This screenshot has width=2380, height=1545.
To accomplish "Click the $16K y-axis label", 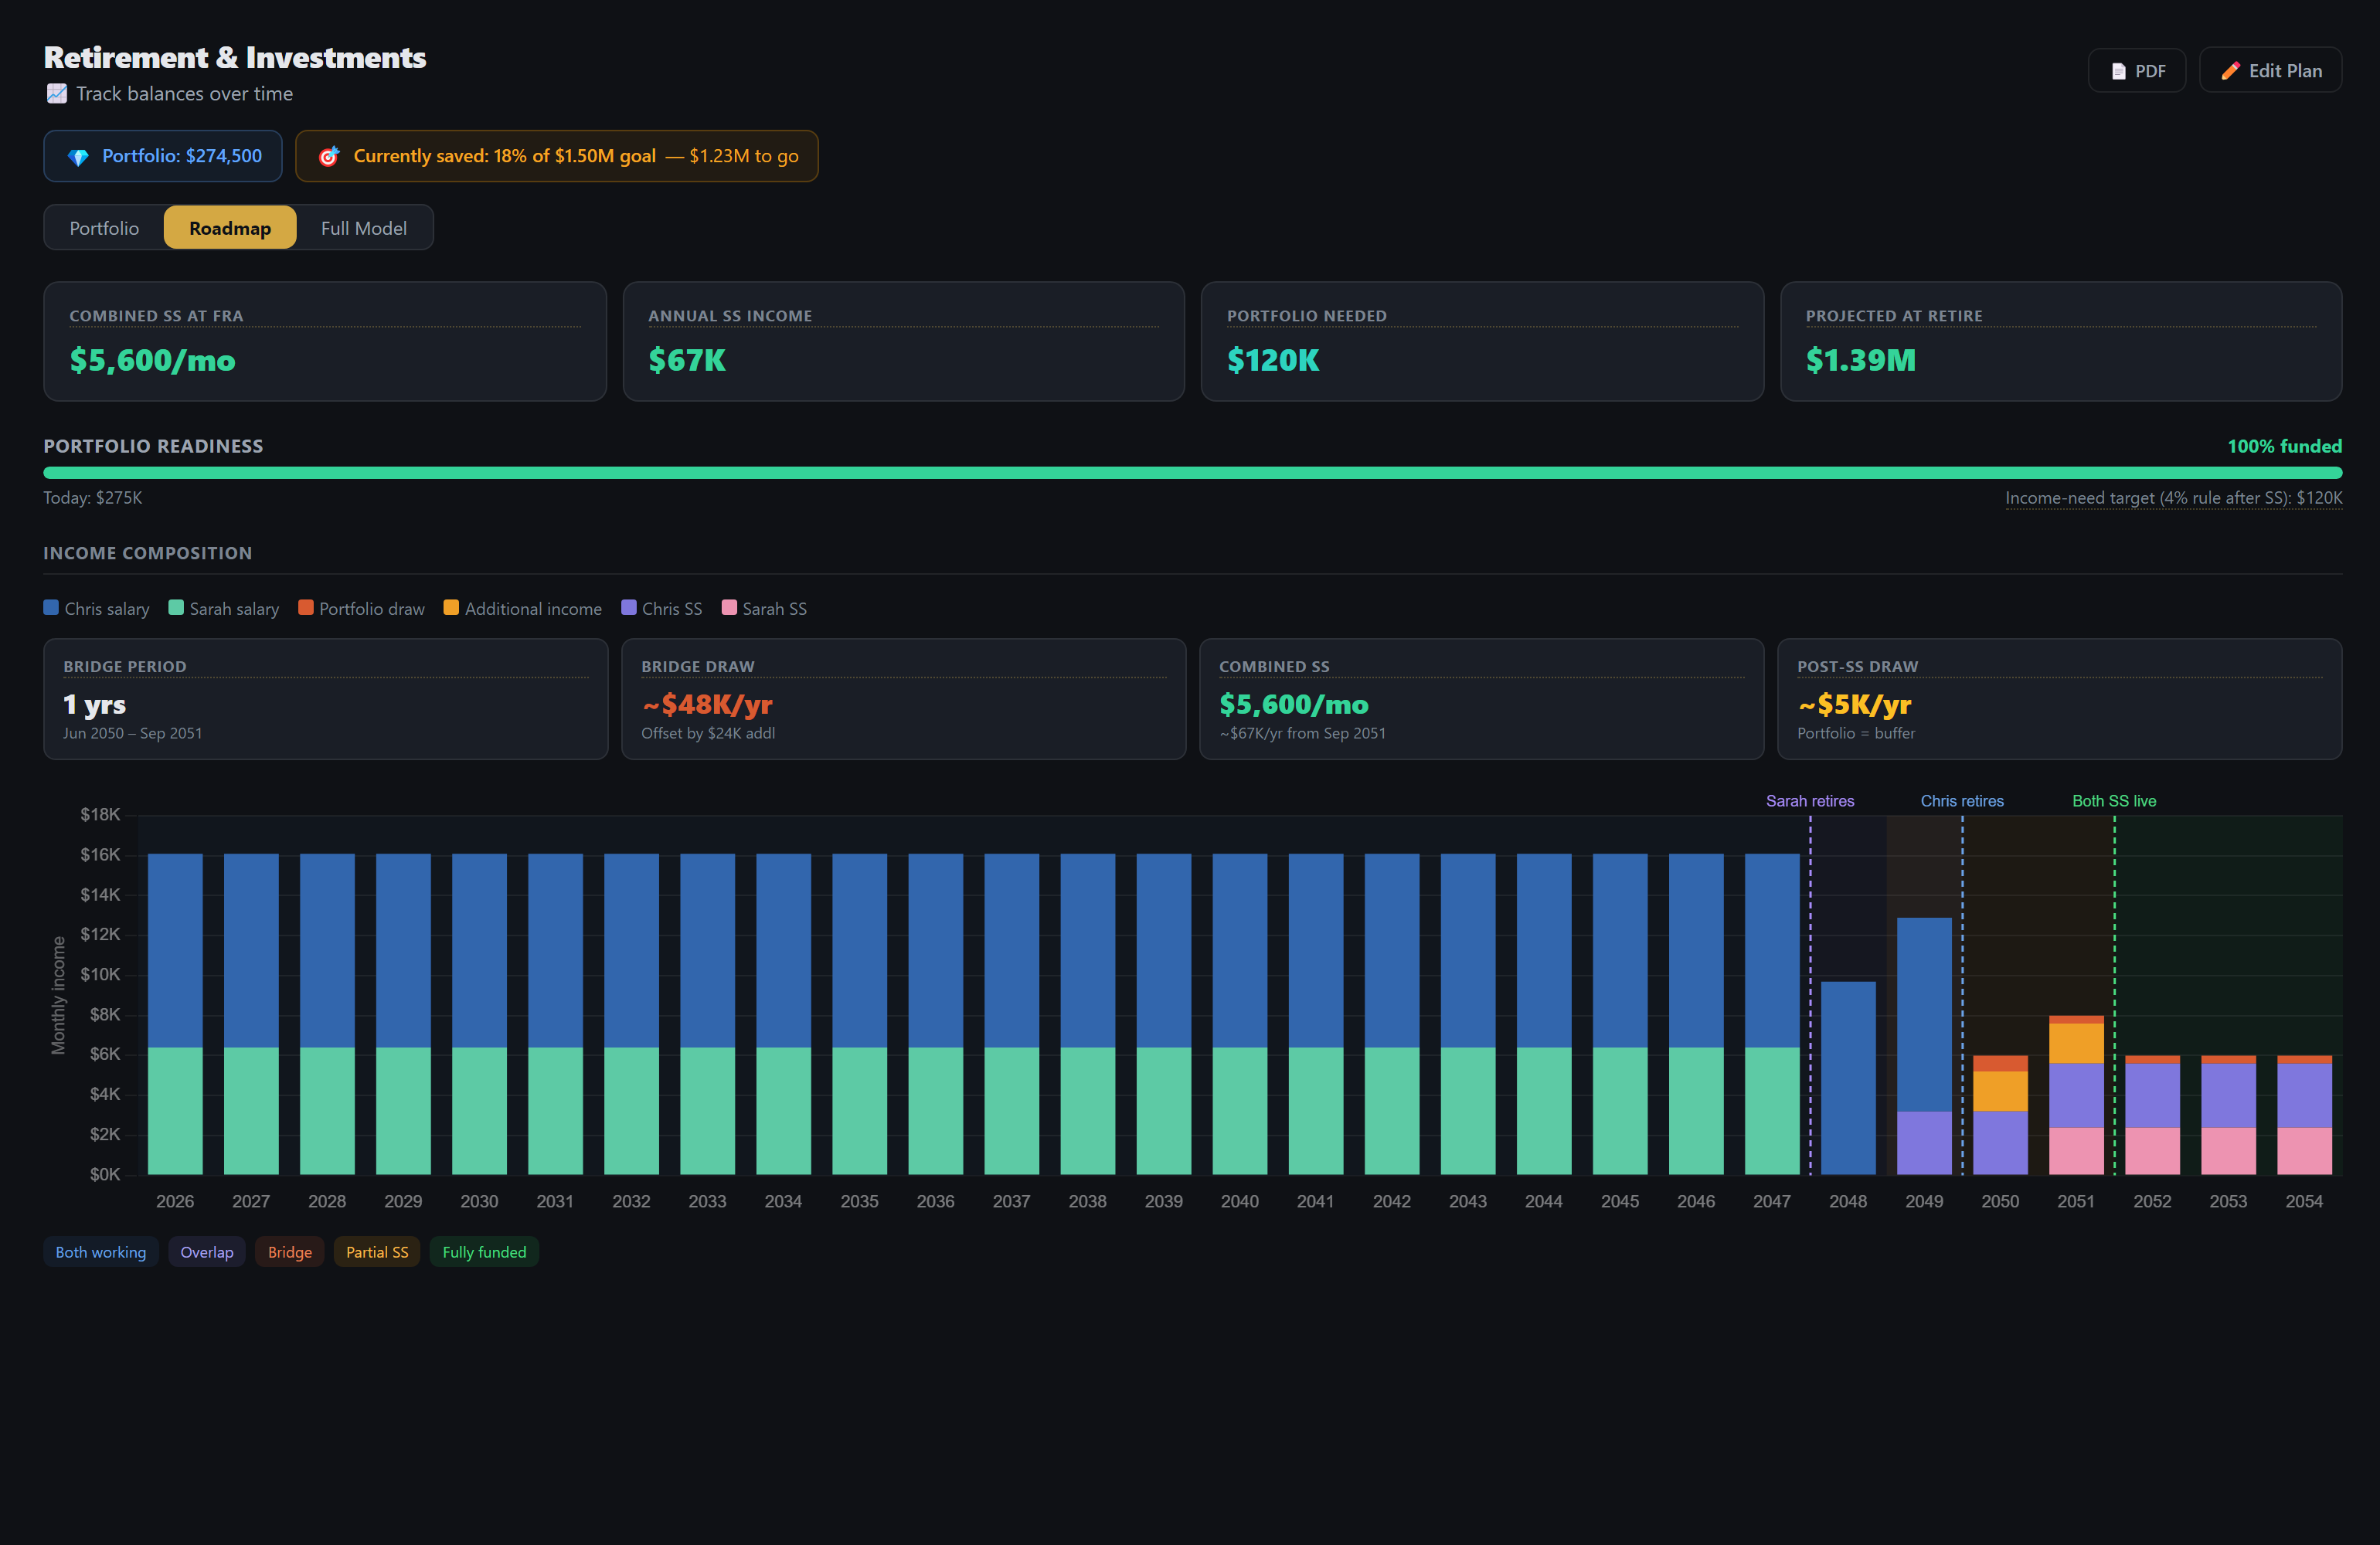I will pos(100,854).
